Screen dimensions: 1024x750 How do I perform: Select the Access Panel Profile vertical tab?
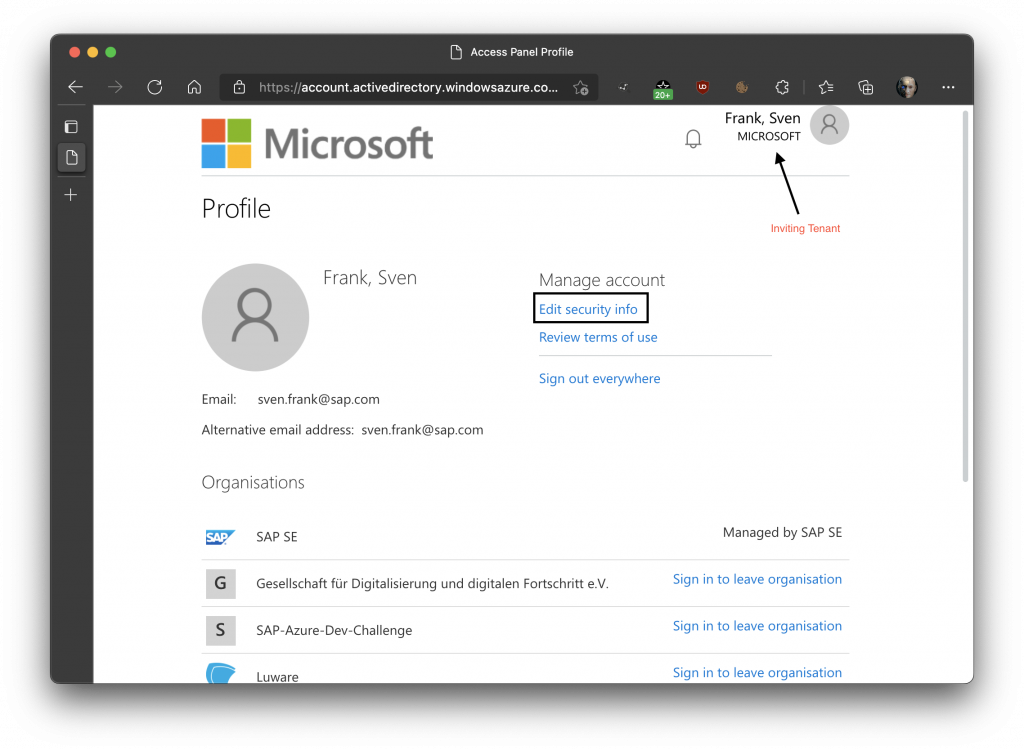[71, 157]
